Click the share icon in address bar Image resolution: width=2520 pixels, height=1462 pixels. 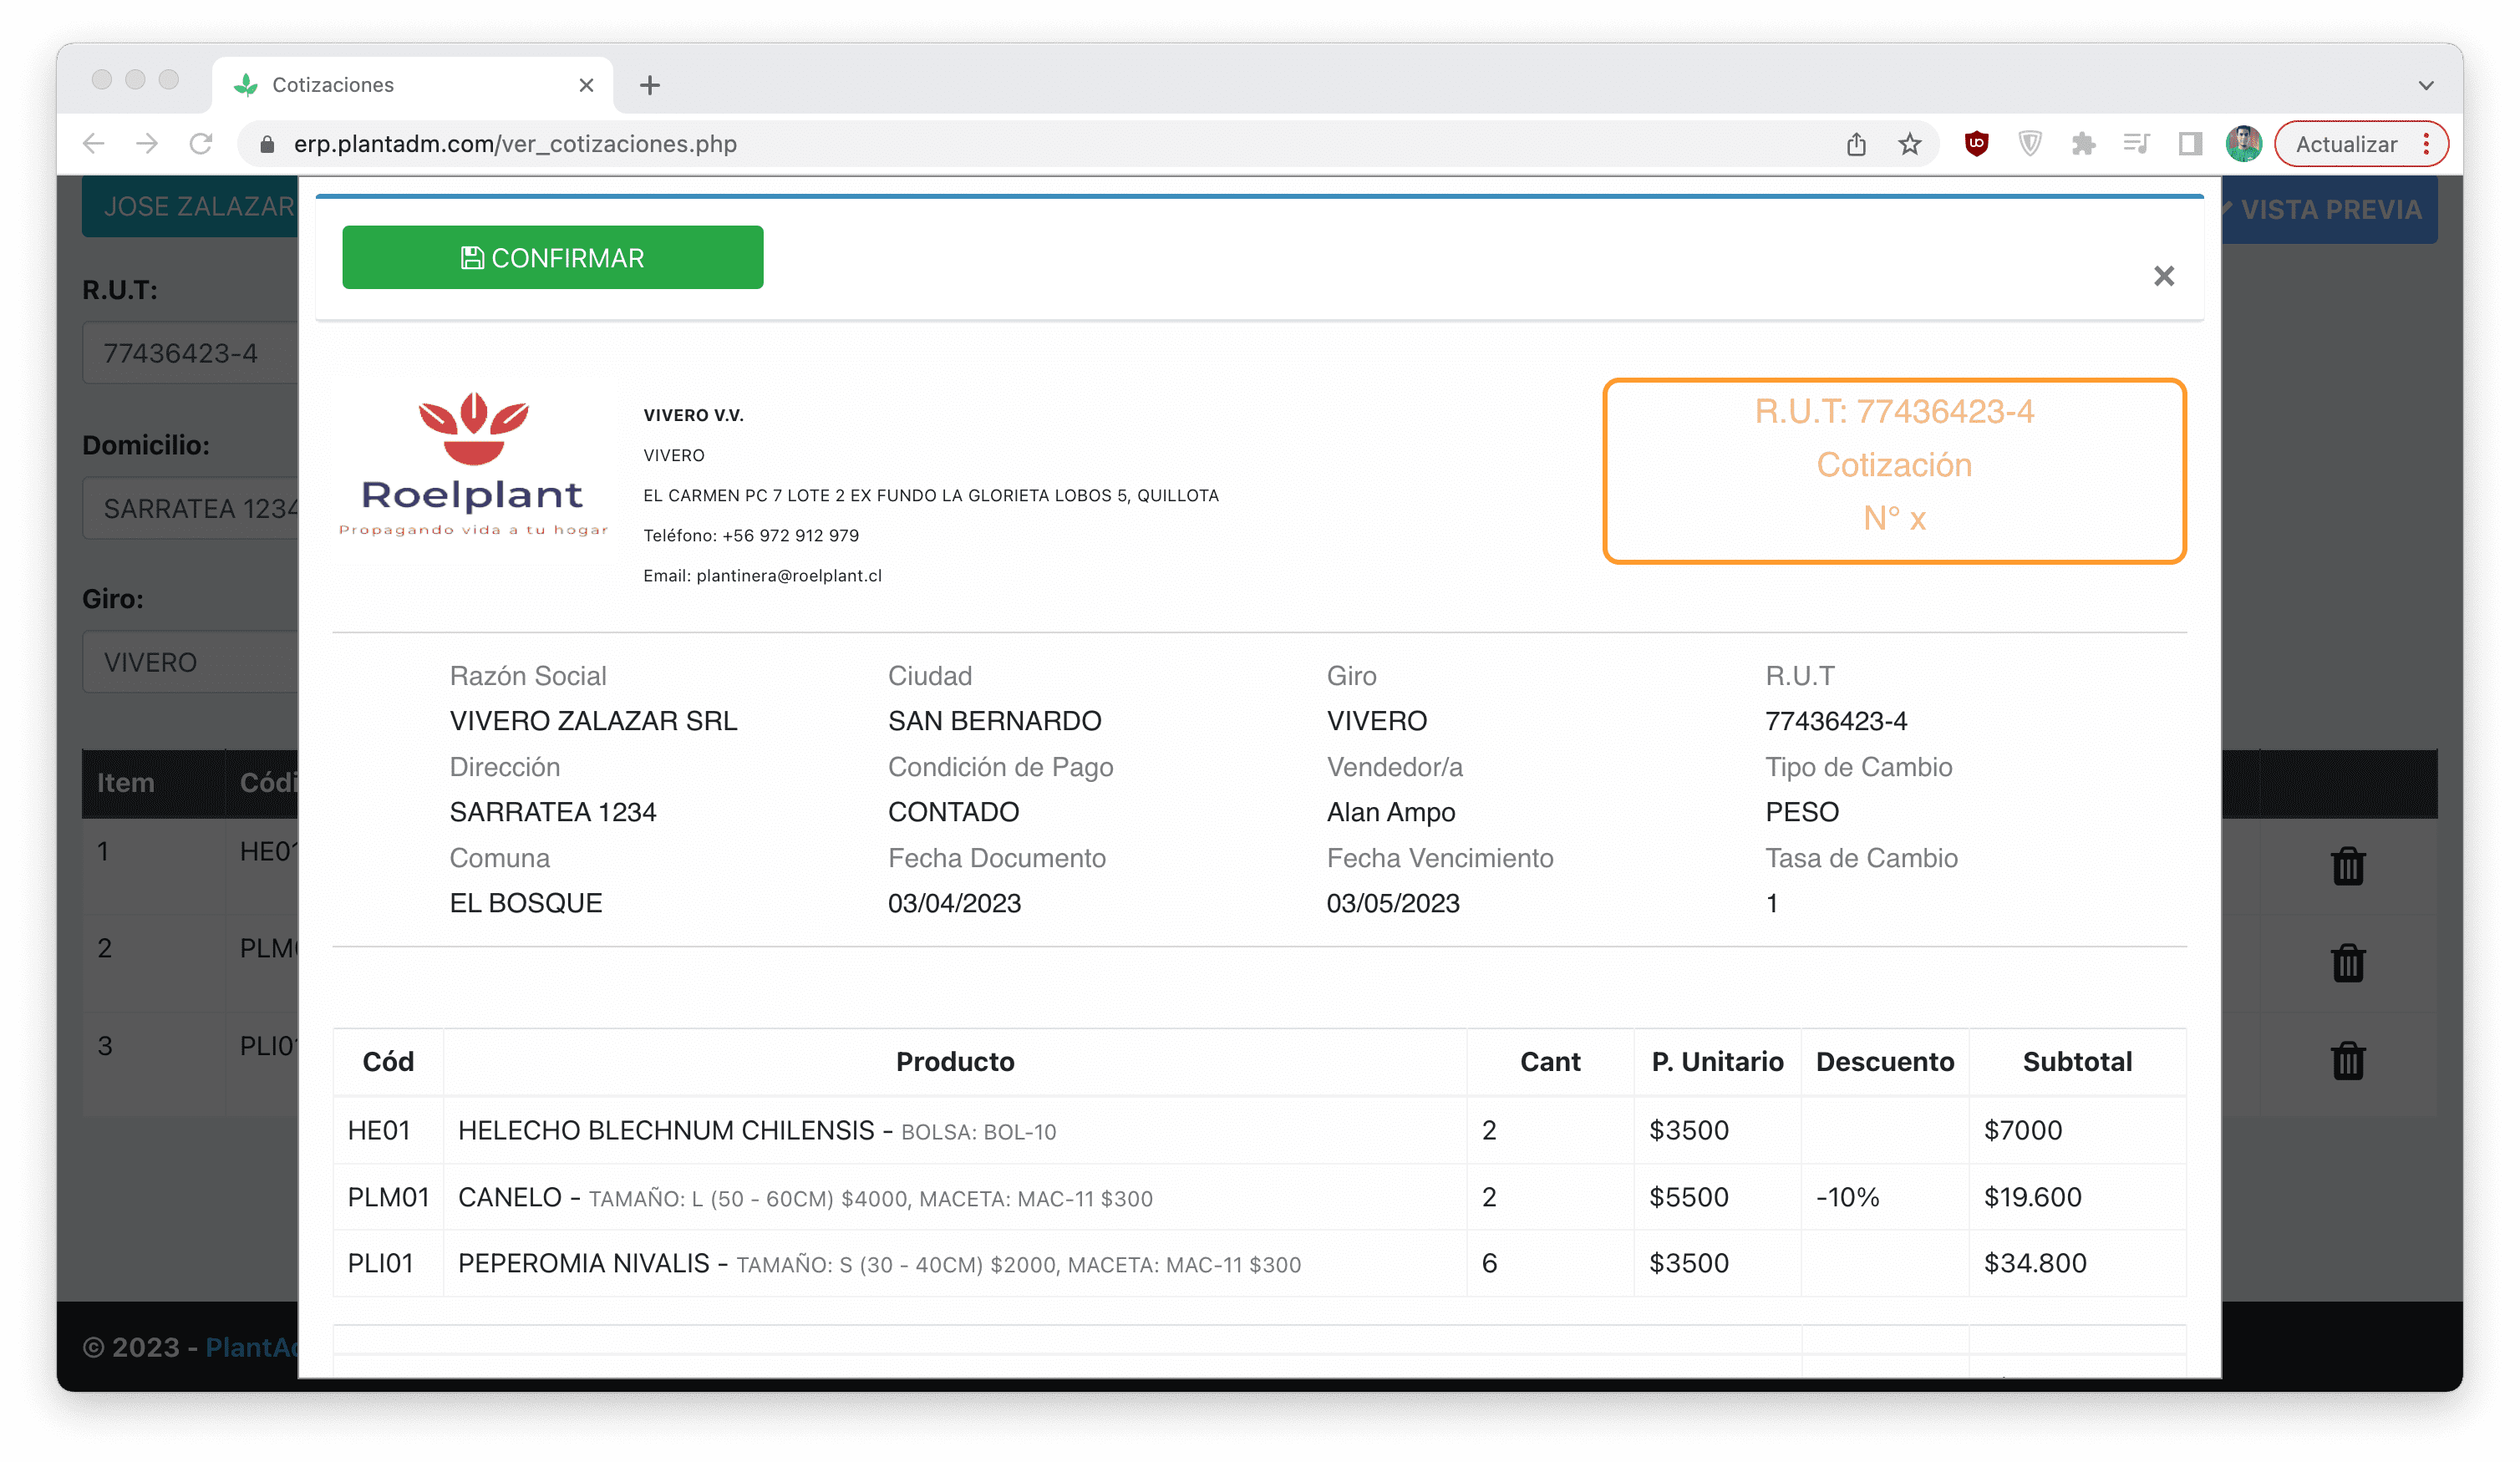click(x=1856, y=144)
